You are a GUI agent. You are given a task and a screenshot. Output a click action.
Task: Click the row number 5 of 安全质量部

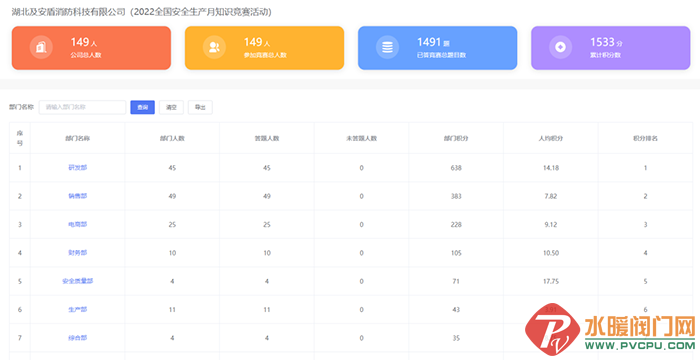point(20,281)
